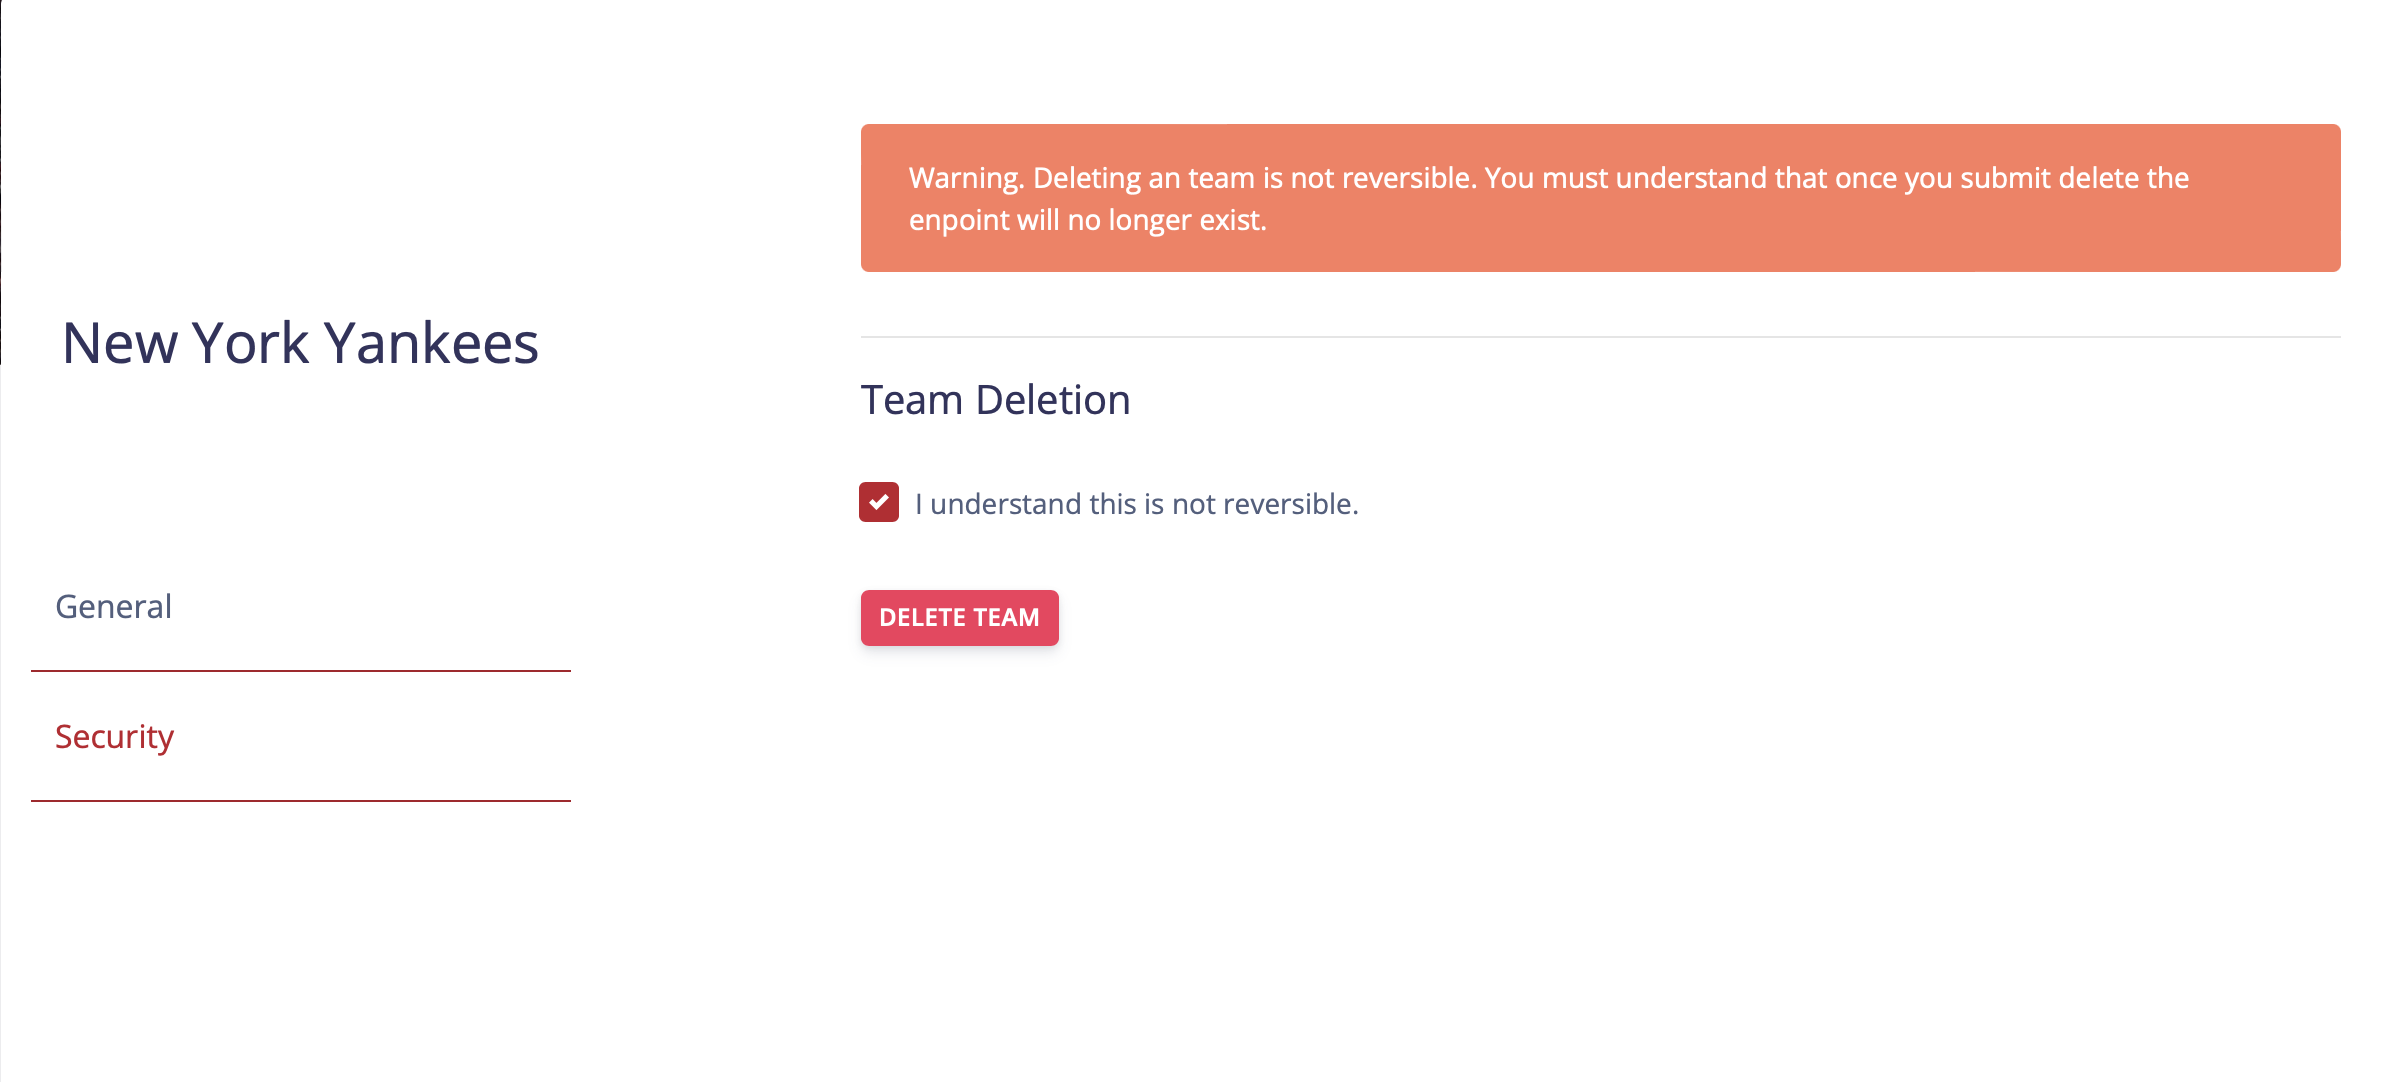Uncheck the irreversible acknowledgment checkbox
This screenshot has height=1082, width=2390.
pos(879,502)
